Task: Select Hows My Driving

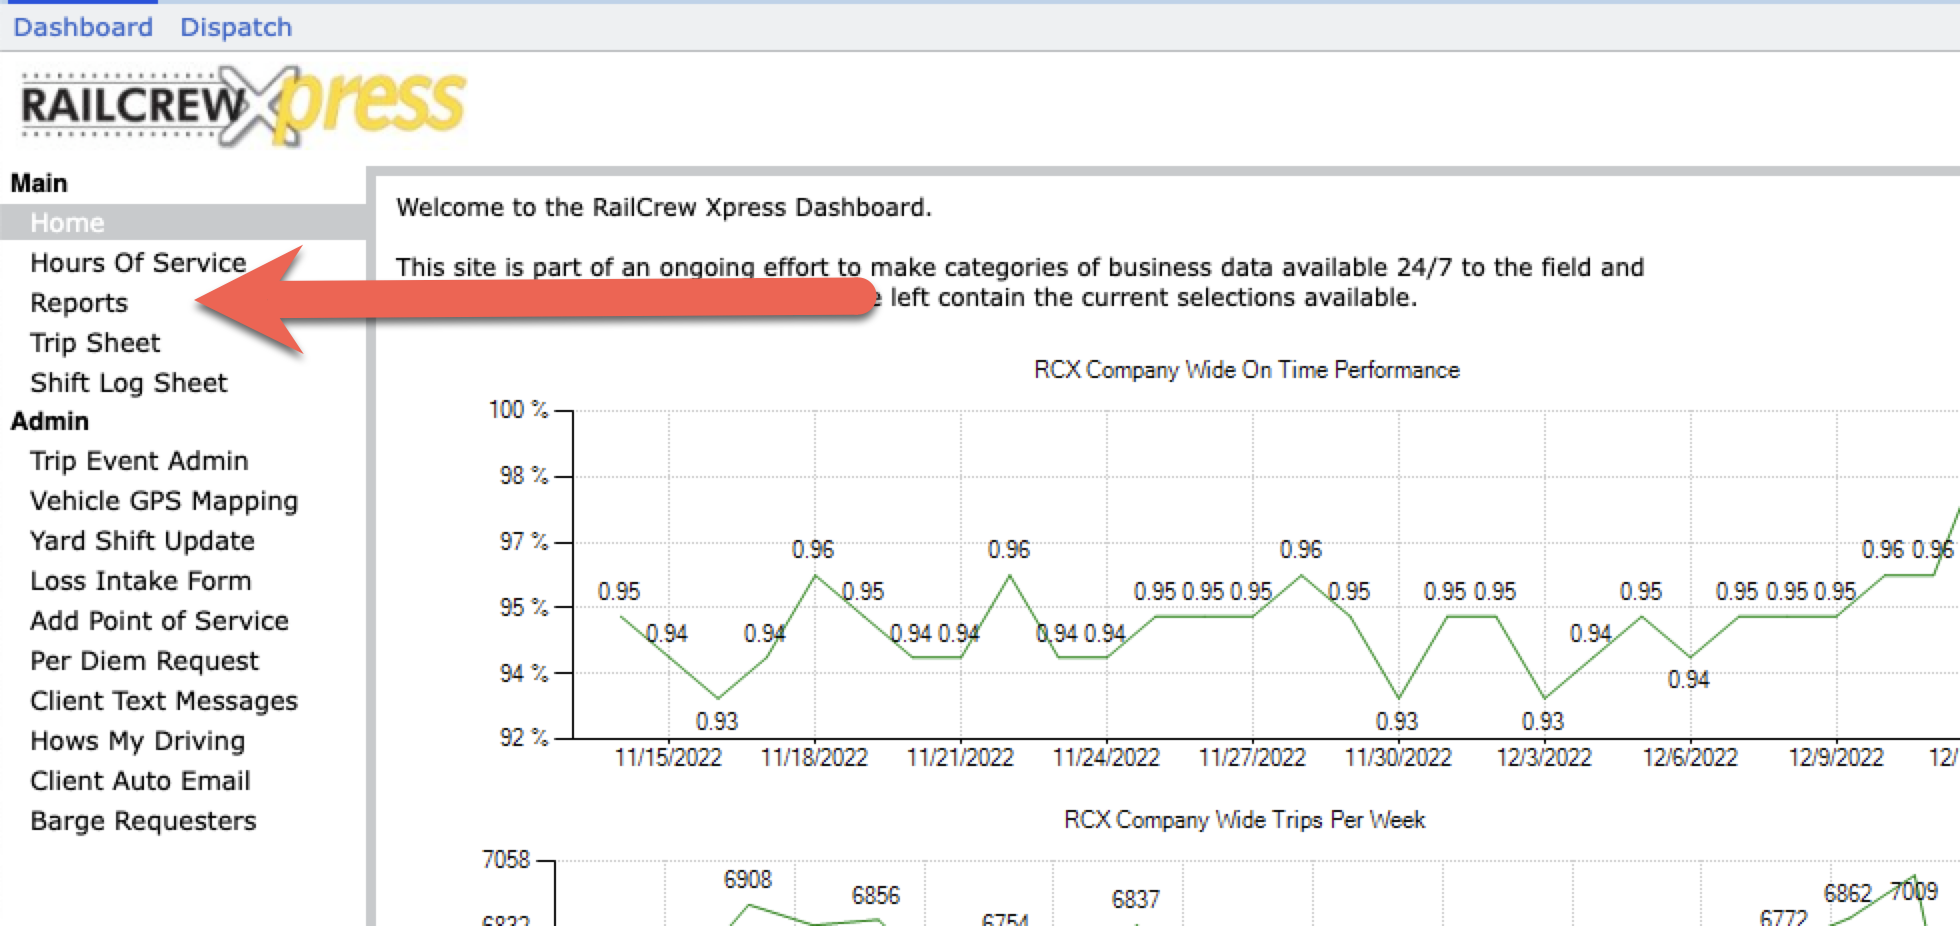Action: tap(138, 741)
